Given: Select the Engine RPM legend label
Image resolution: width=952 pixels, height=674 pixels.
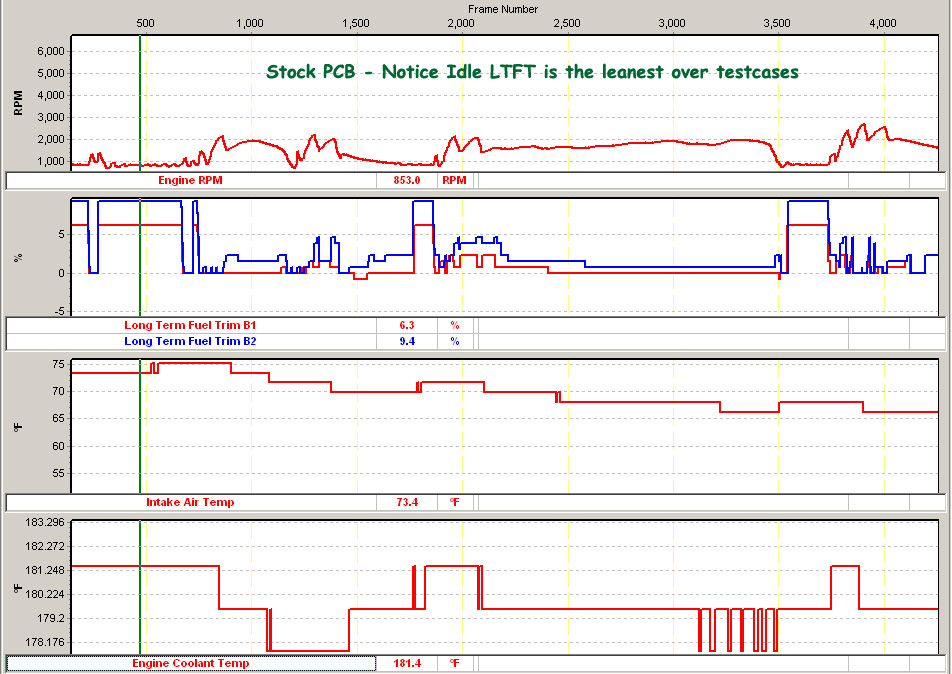Looking at the screenshot, I should pos(191,181).
